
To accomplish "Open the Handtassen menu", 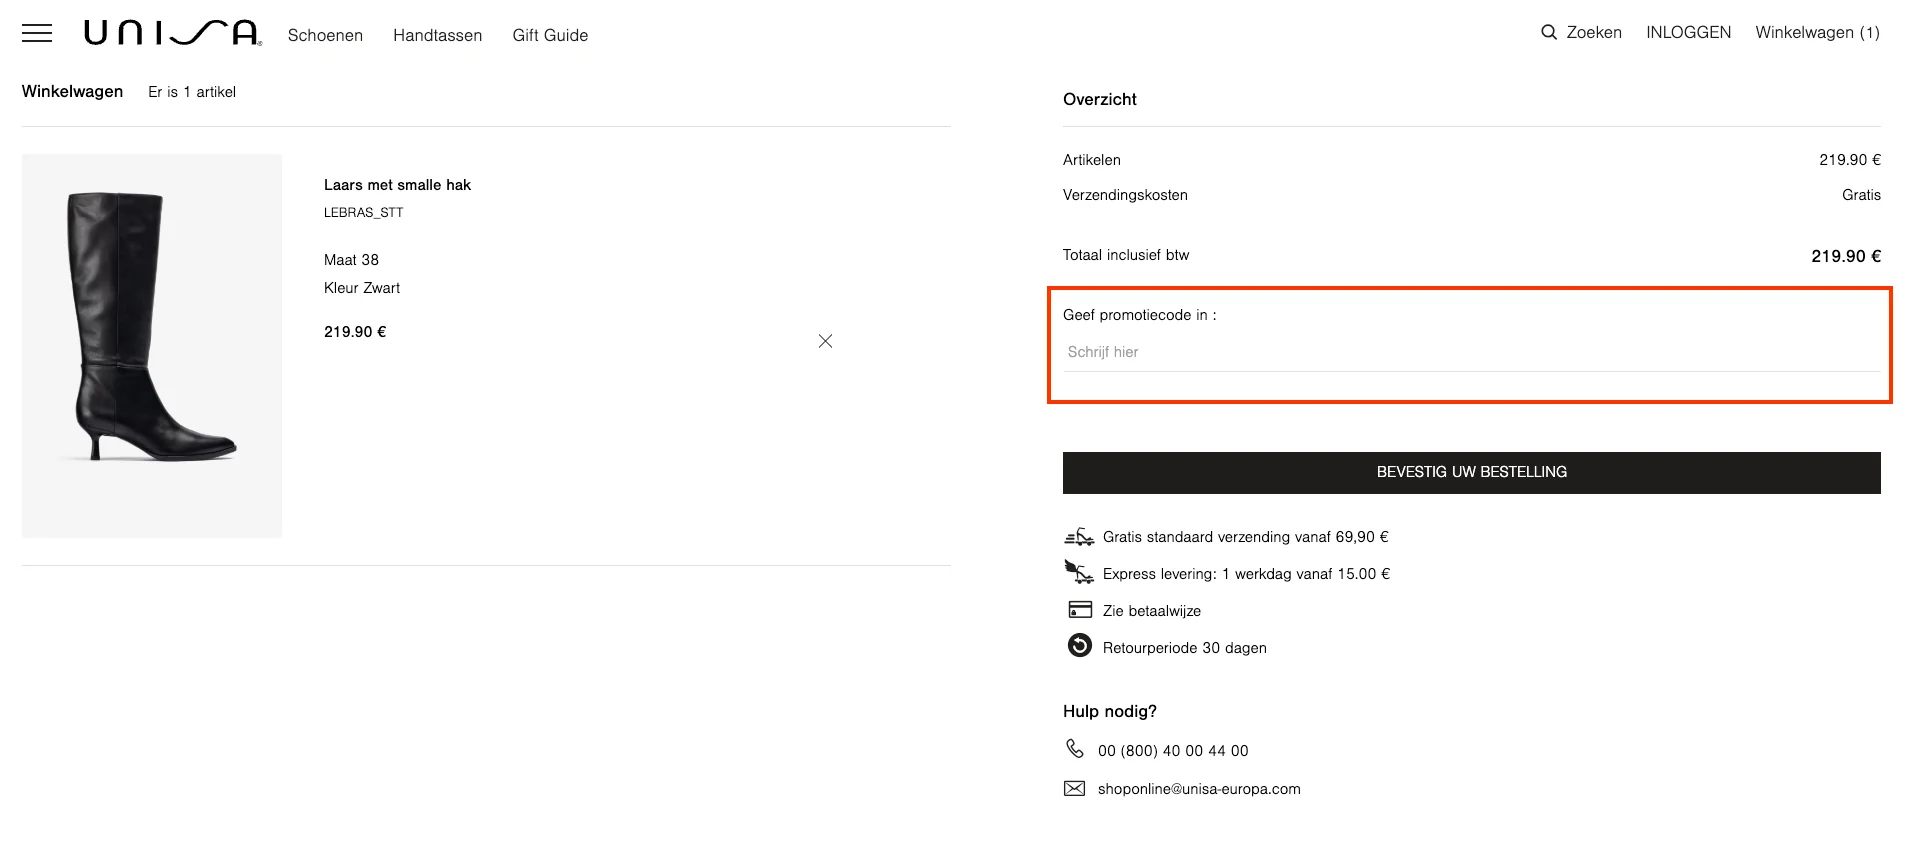I will click(x=437, y=35).
